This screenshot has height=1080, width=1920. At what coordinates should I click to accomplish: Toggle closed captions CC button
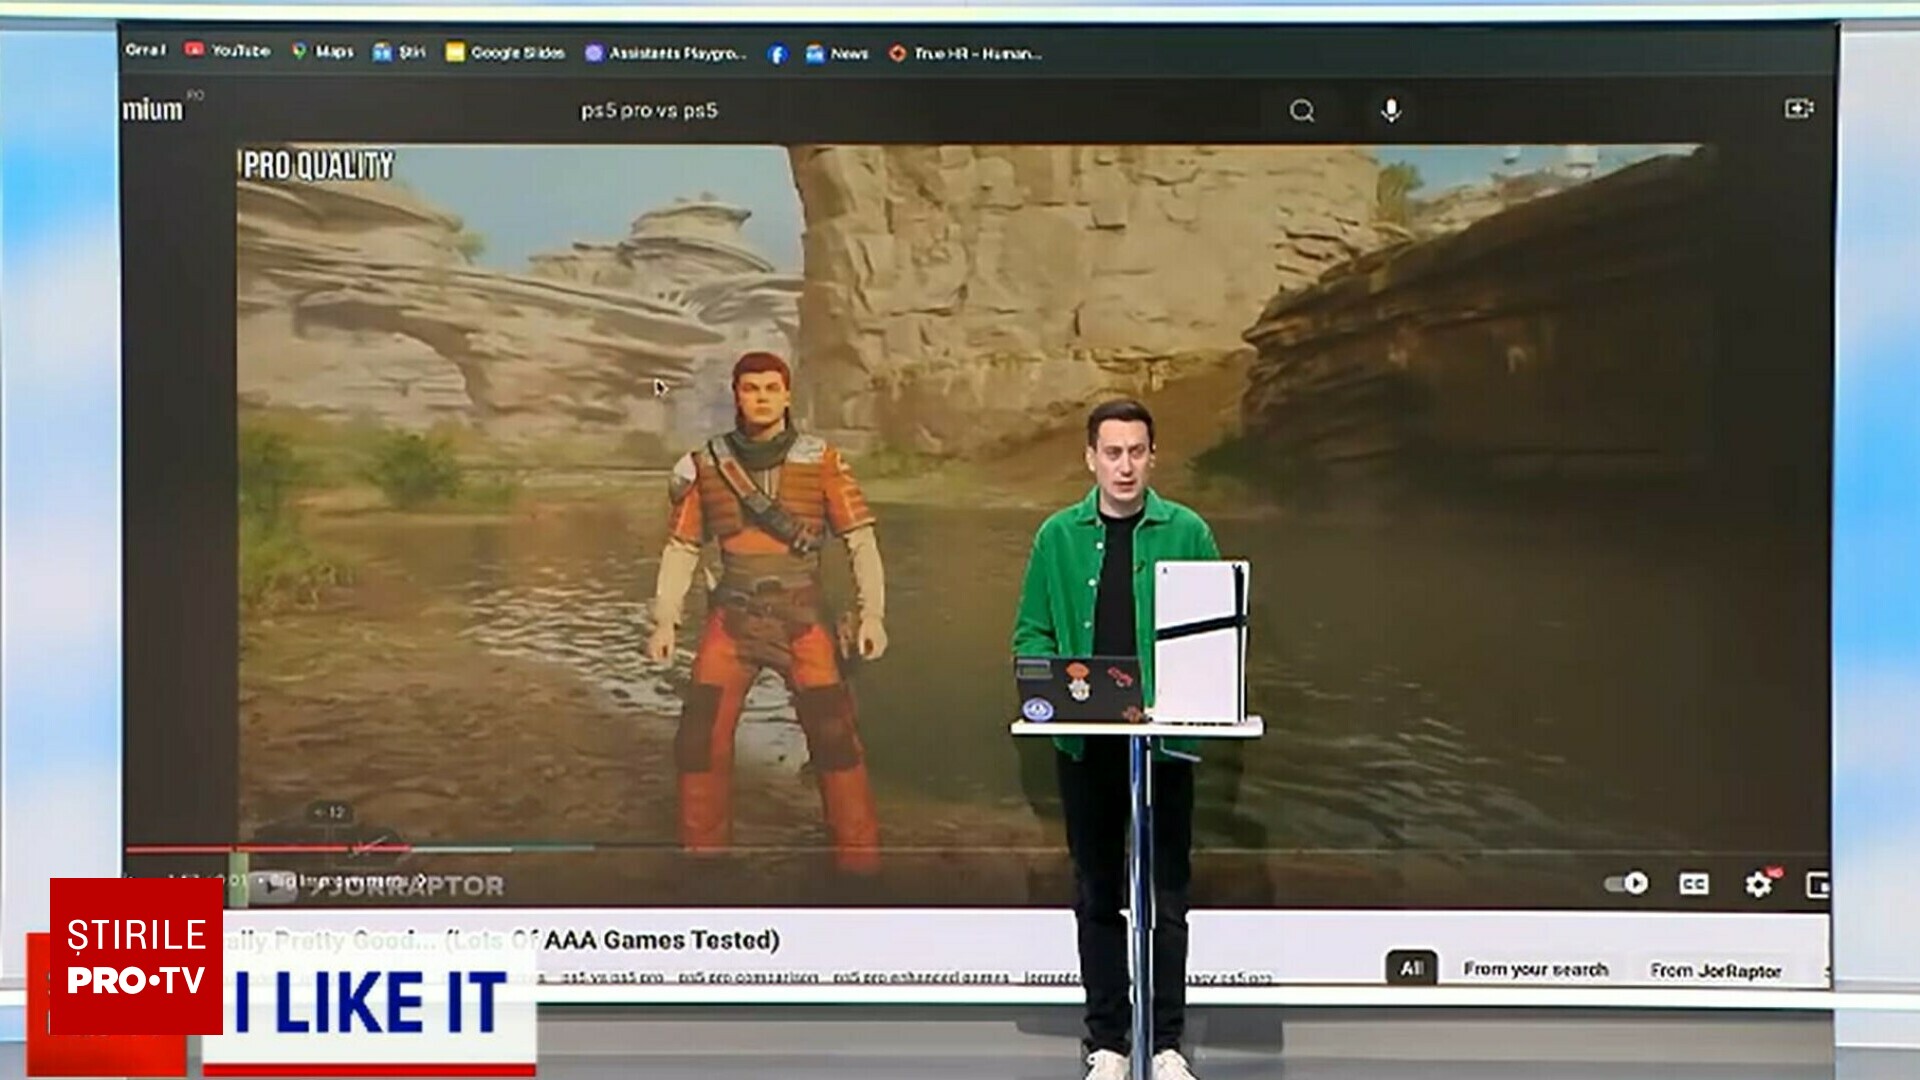pyautogui.click(x=1693, y=884)
